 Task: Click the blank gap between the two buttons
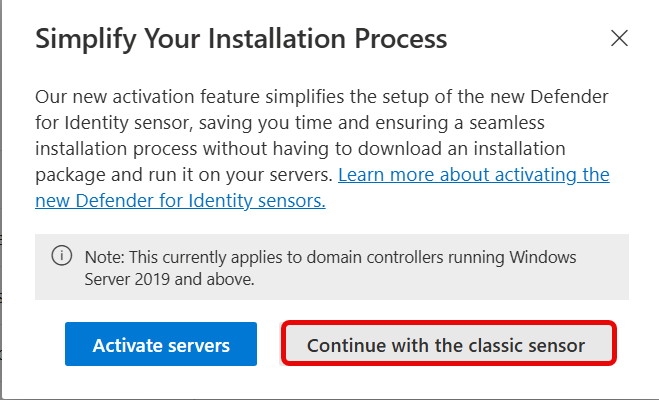[270, 345]
